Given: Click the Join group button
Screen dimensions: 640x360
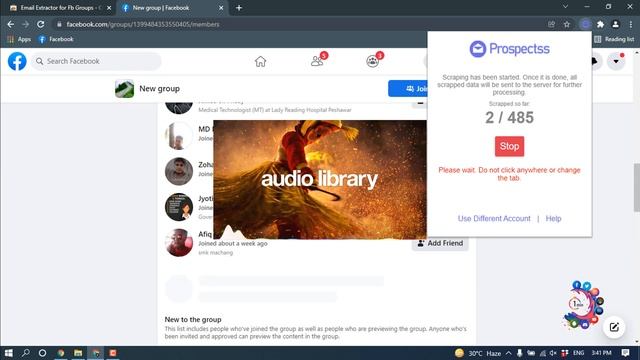Looking at the screenshot, I should click(408, 89).
